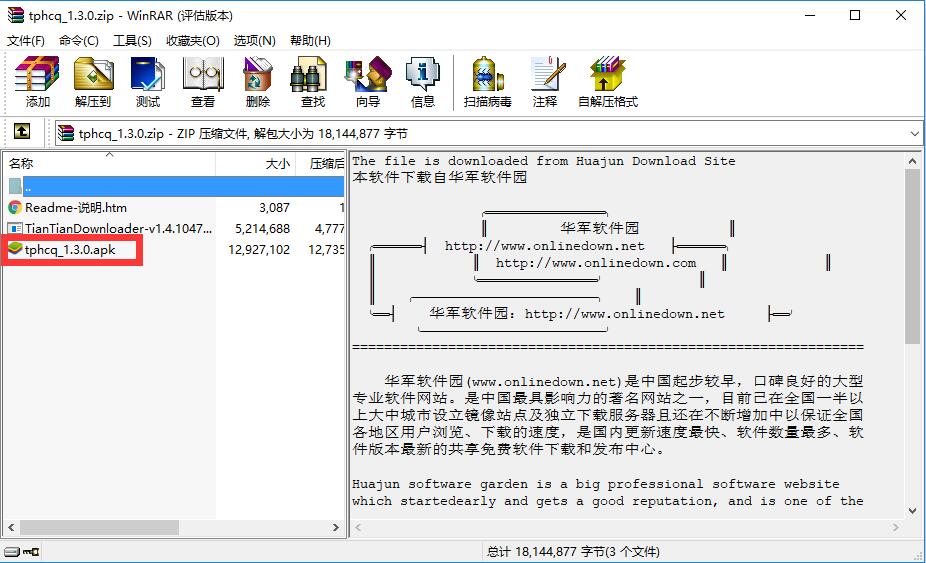Image resolution: width=926 pixels, height=563 pixels.
Task: Click size value 5,214,688
Action: coord(262,229)
